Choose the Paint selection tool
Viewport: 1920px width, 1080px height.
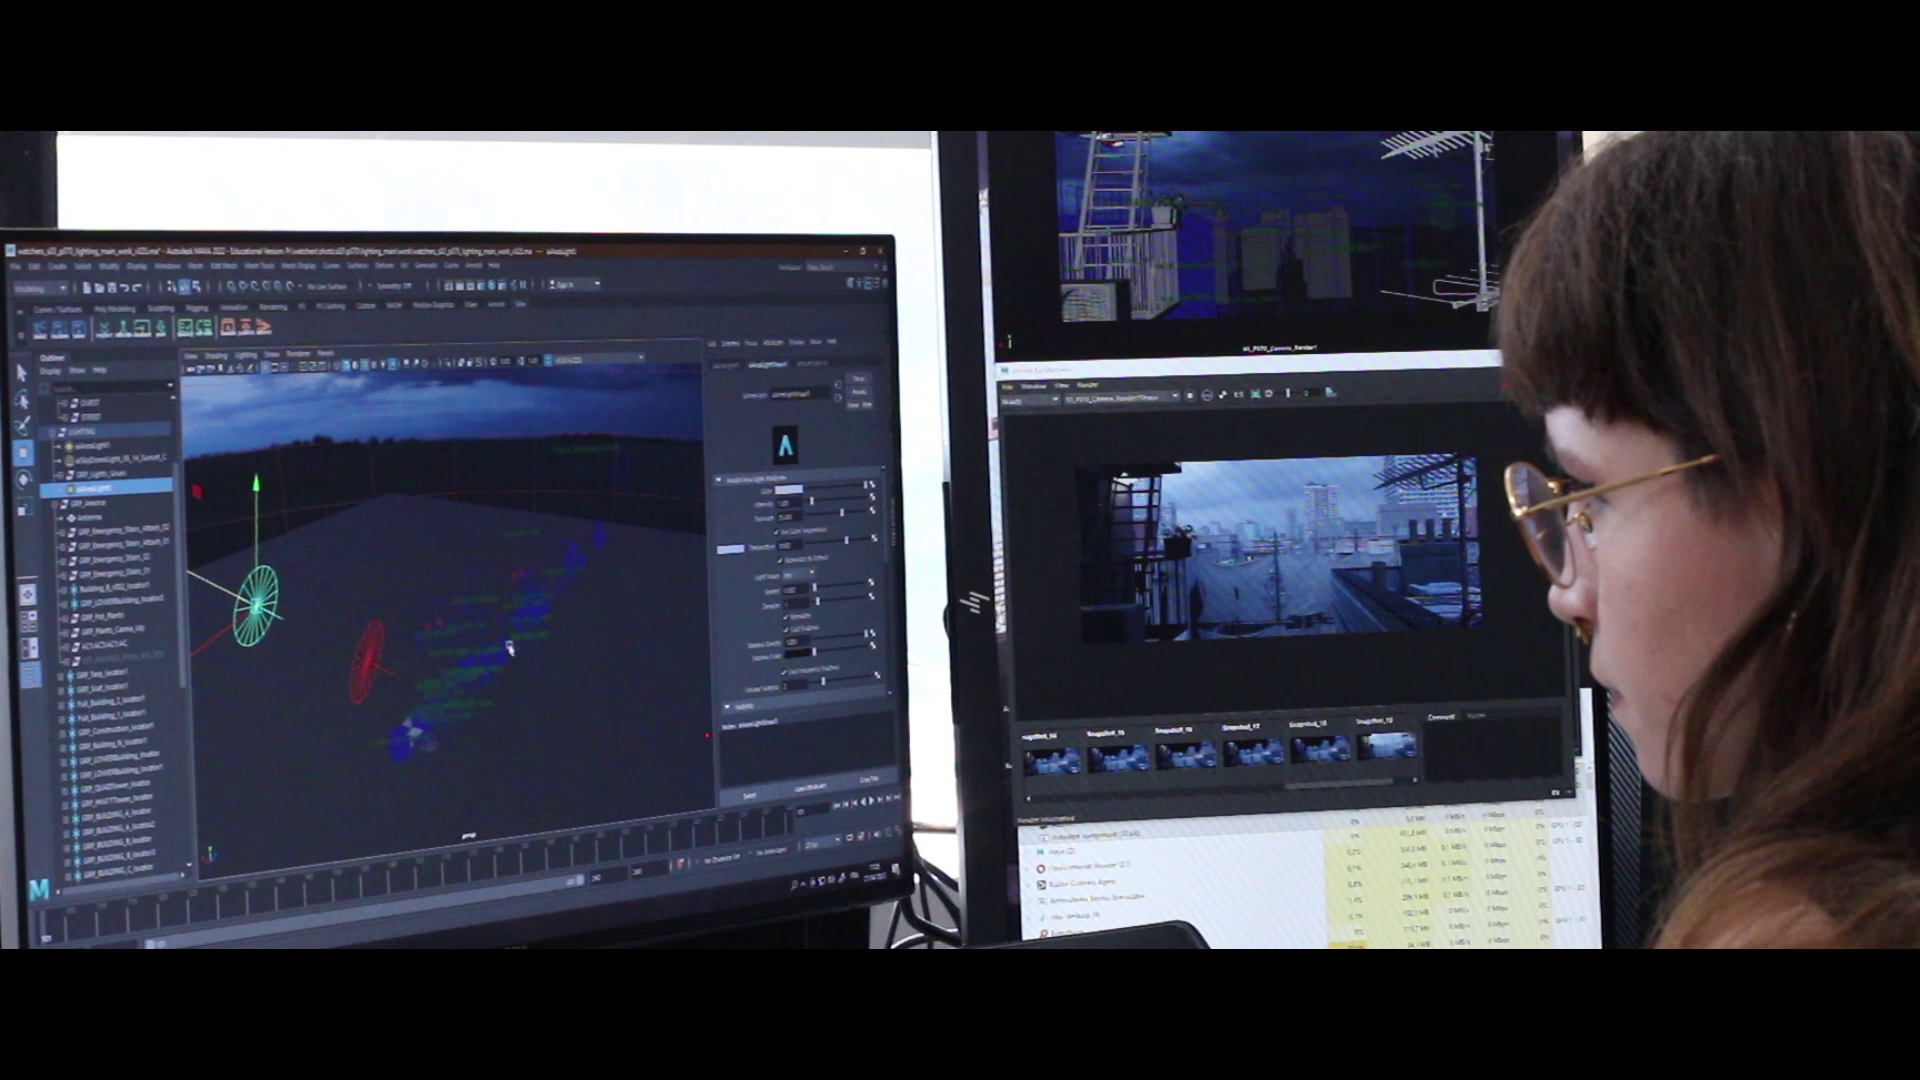coord(22,426)
